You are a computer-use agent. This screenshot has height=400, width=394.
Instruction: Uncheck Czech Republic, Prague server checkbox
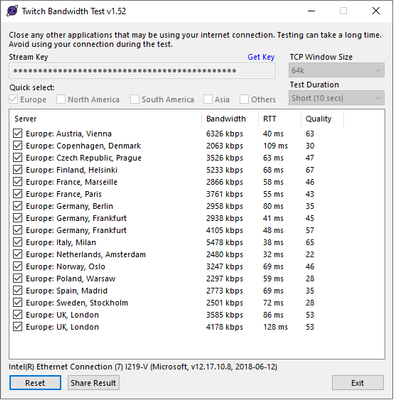click(17, 158)
